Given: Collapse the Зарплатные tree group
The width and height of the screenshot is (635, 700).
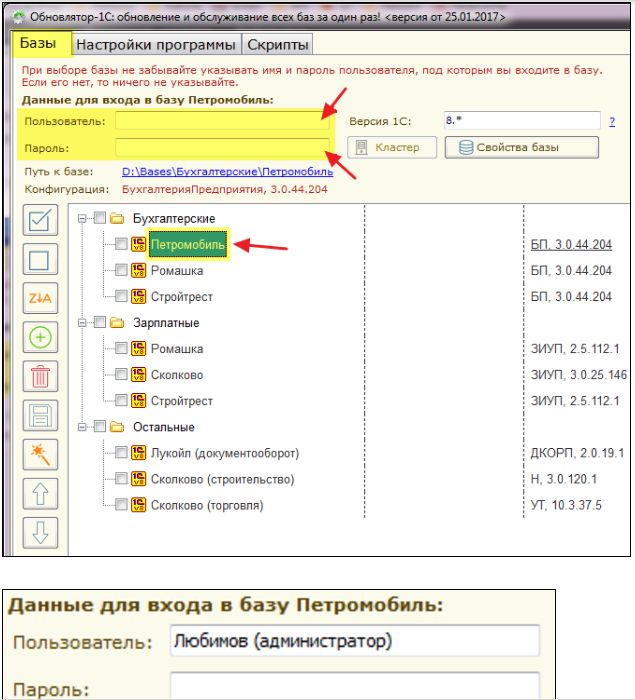Looking at the screenshot, I should point(82,322).
